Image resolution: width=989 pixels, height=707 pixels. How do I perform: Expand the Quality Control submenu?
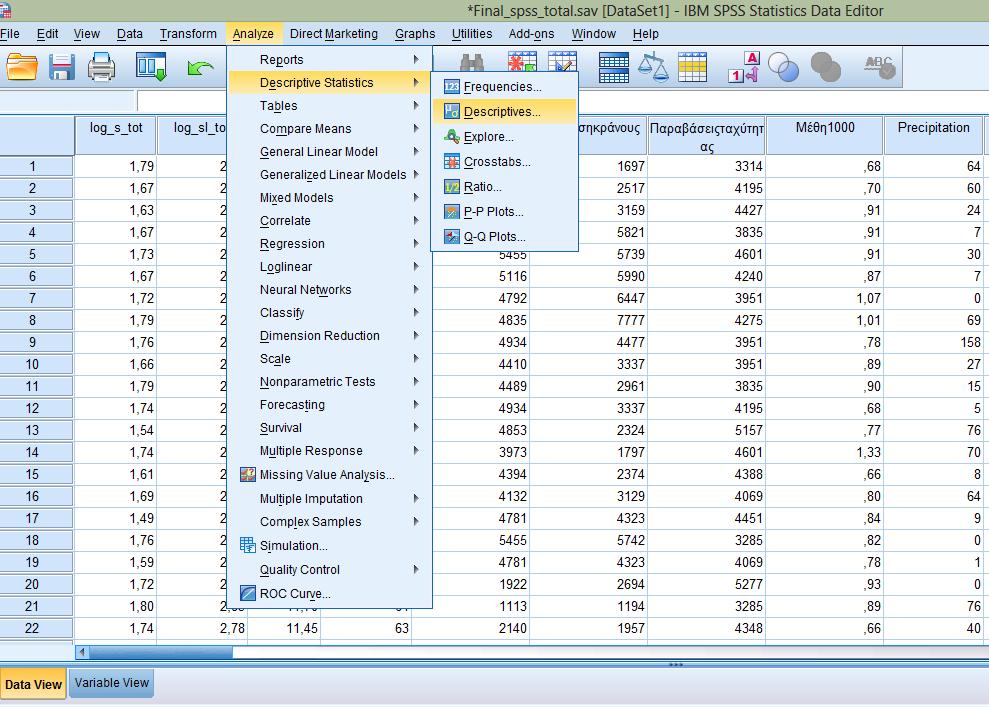(x=330, y=570)
